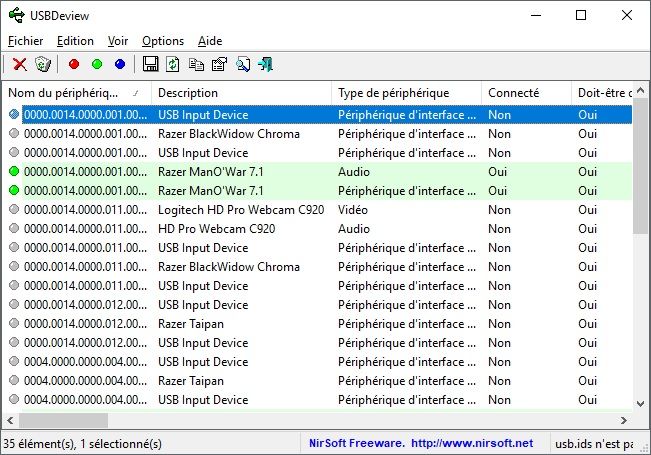The image size is (651, 455).
Task: Click the vertical scrollbar thumb
Action: click(640, 166)
